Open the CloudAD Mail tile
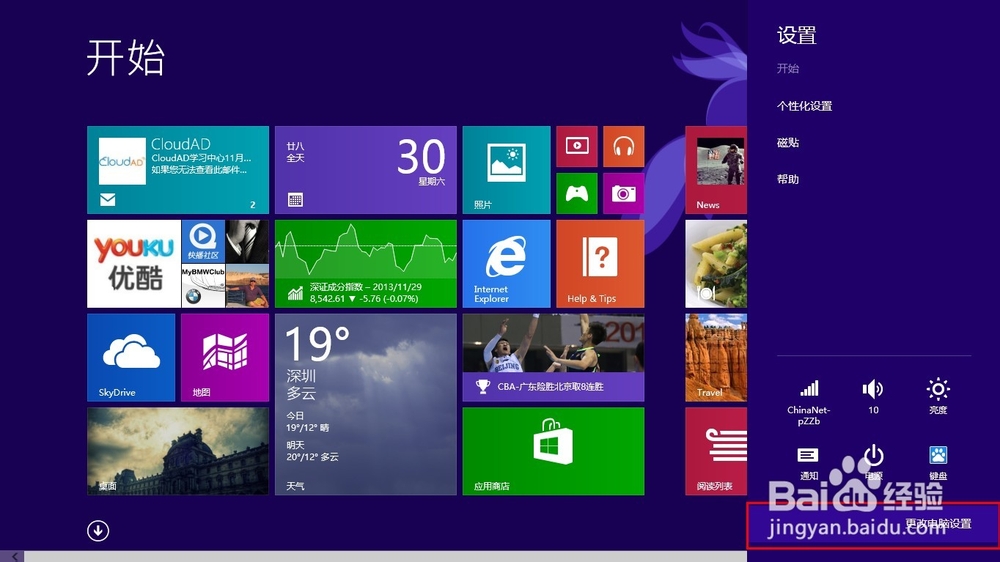Image resolution: width=1000 pixels, height=562 pixels. pyautogui.click(x=178, y=170)
